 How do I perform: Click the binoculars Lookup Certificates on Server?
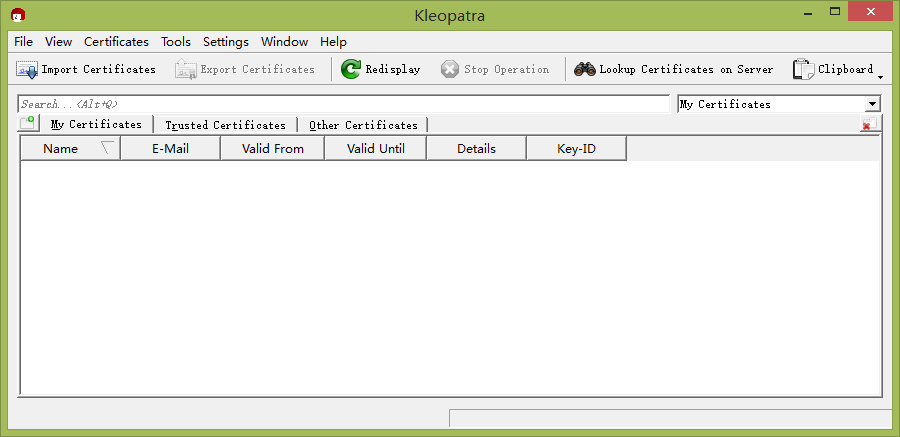[673, 69]
